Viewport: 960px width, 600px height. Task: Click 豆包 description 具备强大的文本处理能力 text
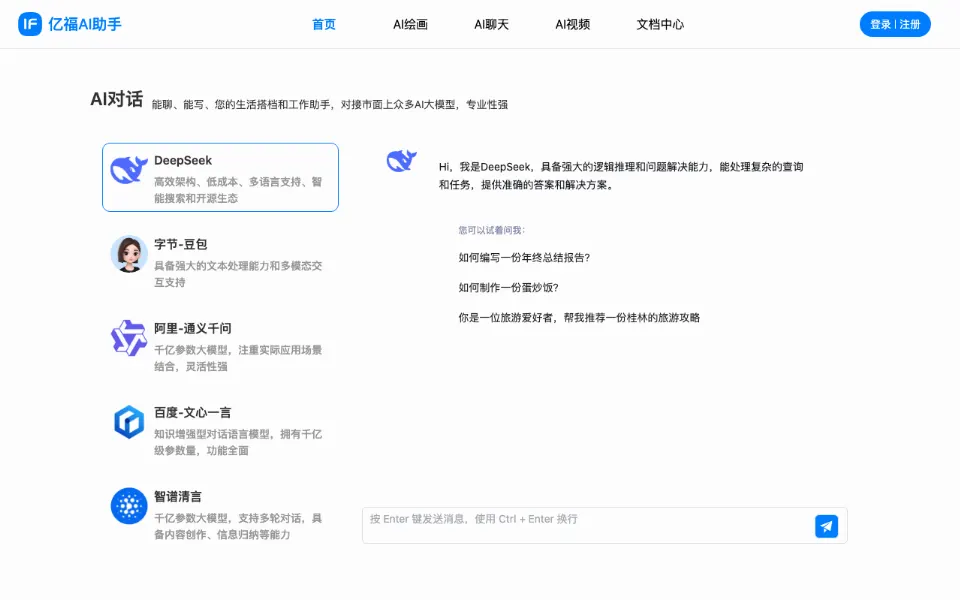[x=238, y=274]
